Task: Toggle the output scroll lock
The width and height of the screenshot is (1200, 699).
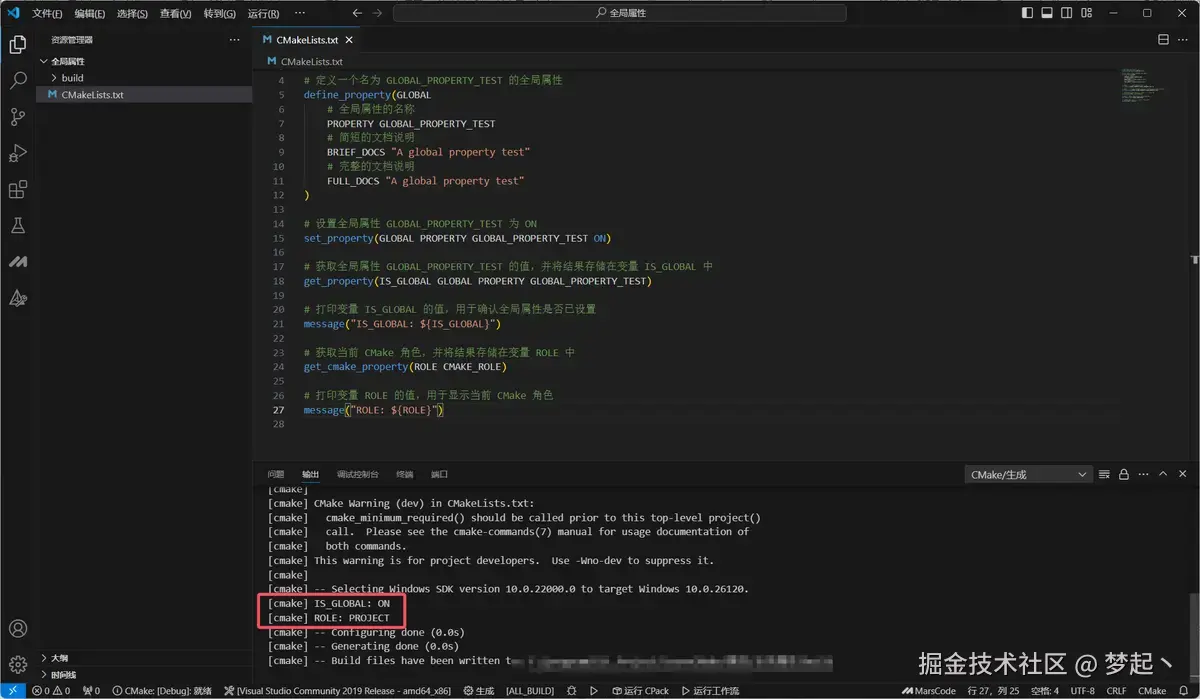Action: point(1124,474)
